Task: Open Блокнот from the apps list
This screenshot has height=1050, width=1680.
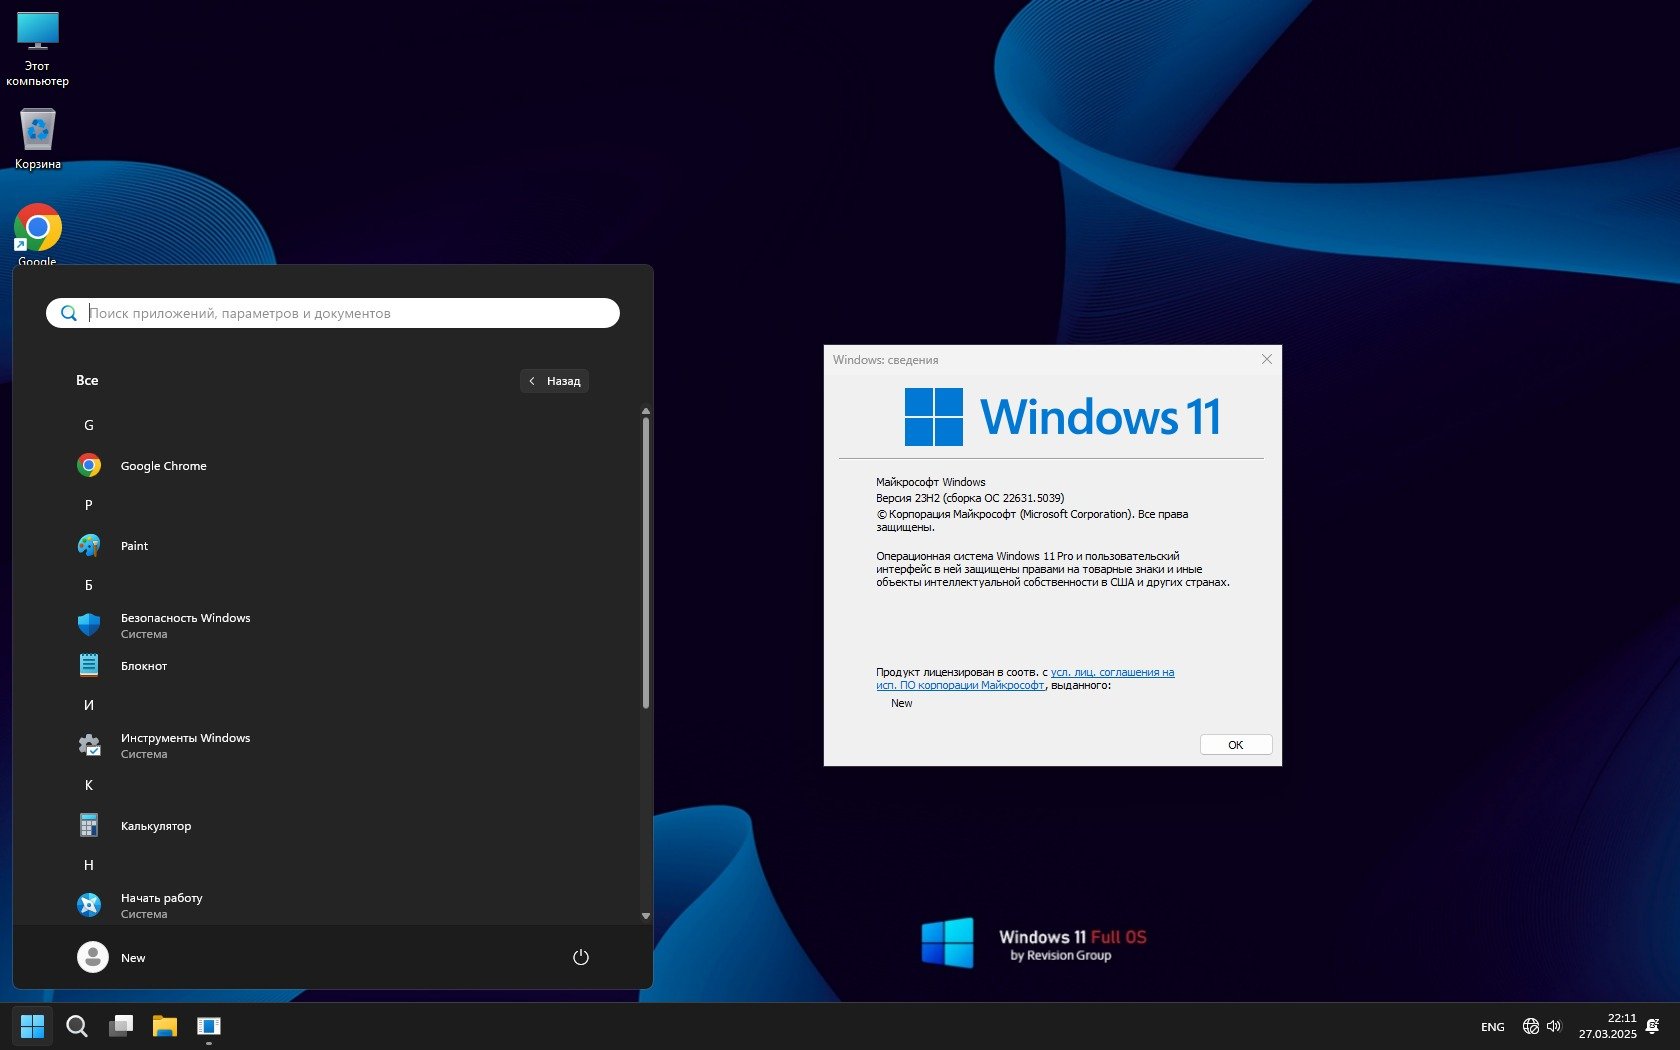Action: 144,666
